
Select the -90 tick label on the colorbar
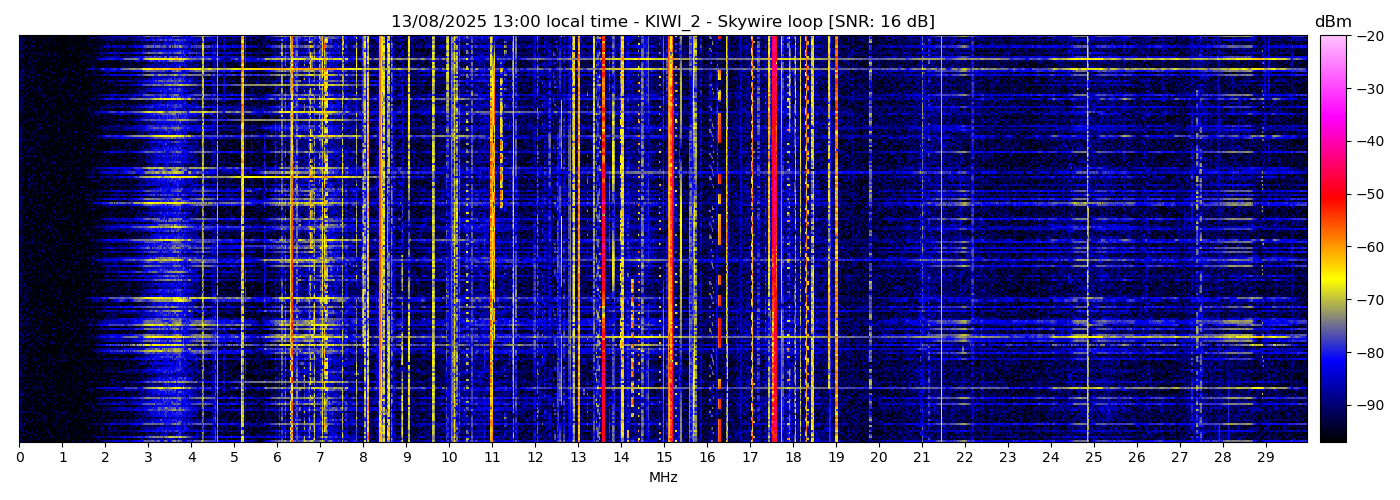tap(1369, 405)
